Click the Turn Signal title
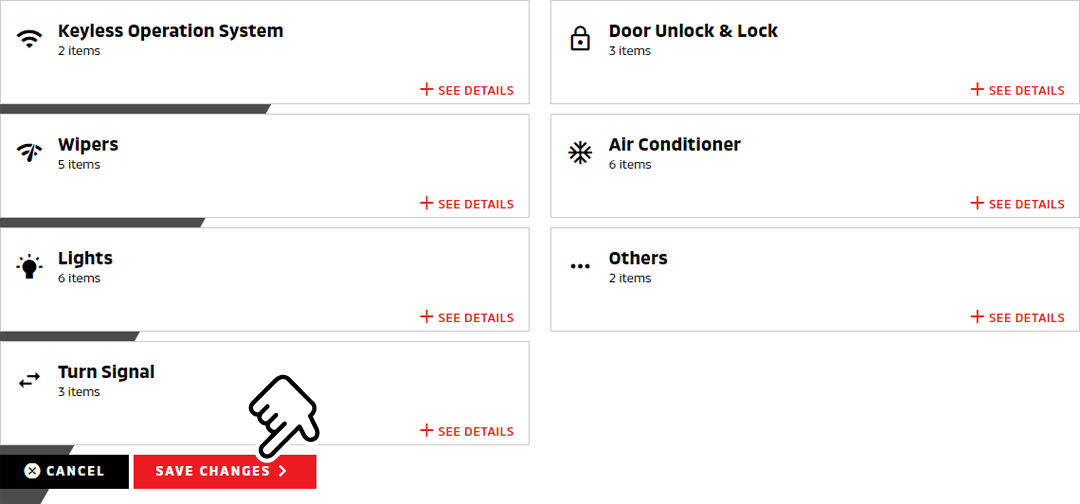 (x=106, y=372)
